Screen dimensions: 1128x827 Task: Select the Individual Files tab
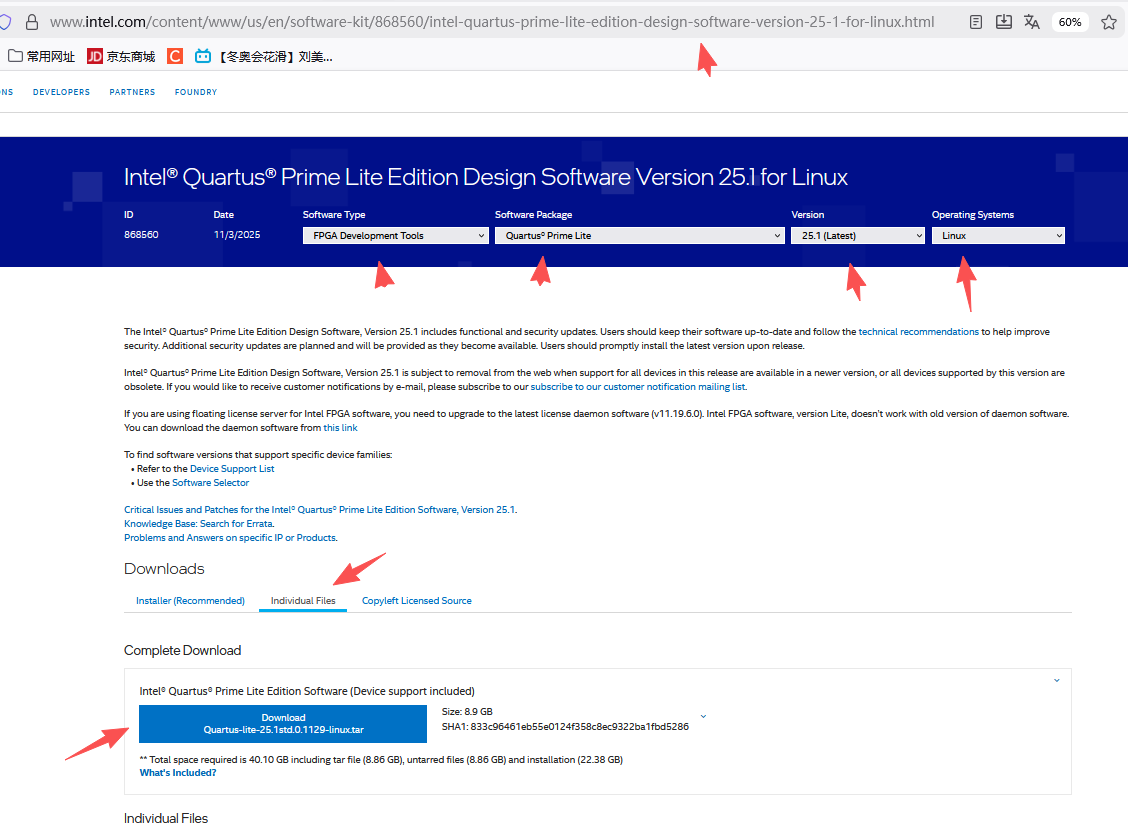[x=303, y=600]
